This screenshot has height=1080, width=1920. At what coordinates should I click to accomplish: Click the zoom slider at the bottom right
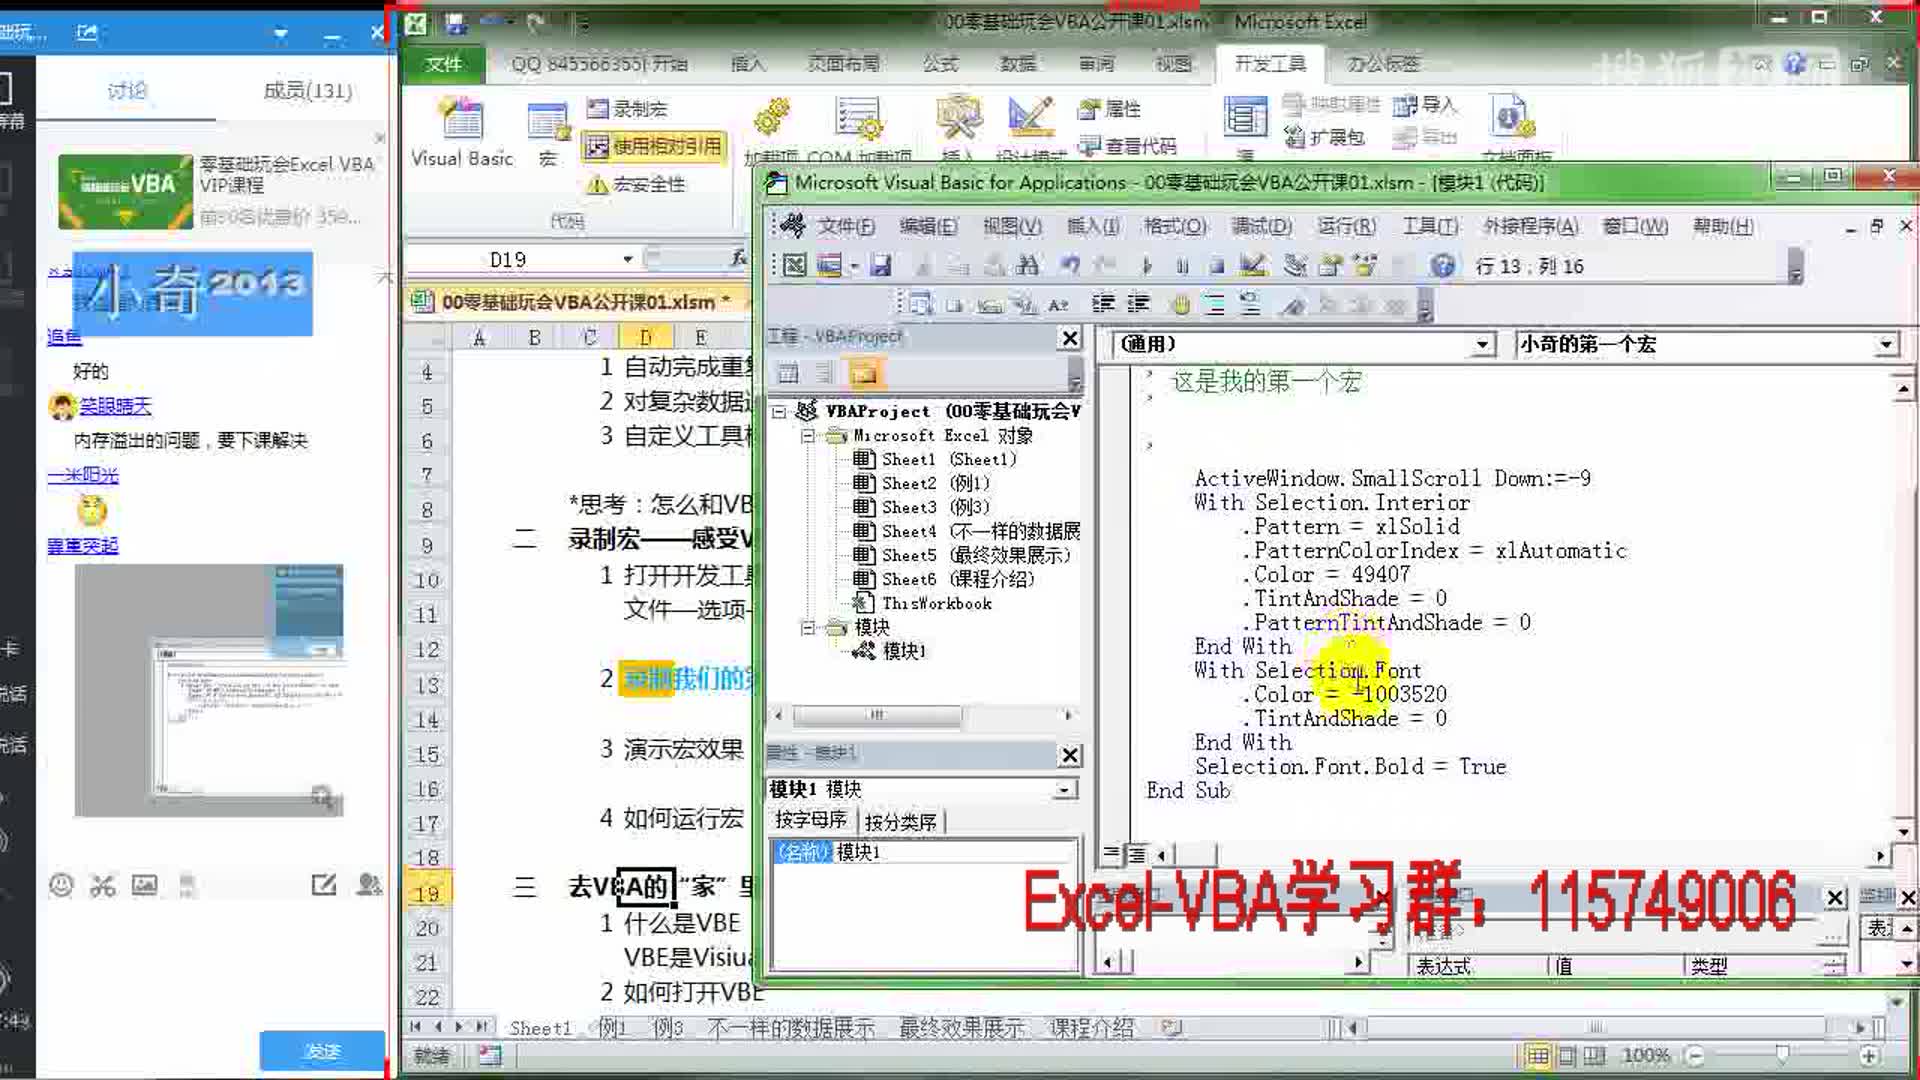pos(1783,1054)
